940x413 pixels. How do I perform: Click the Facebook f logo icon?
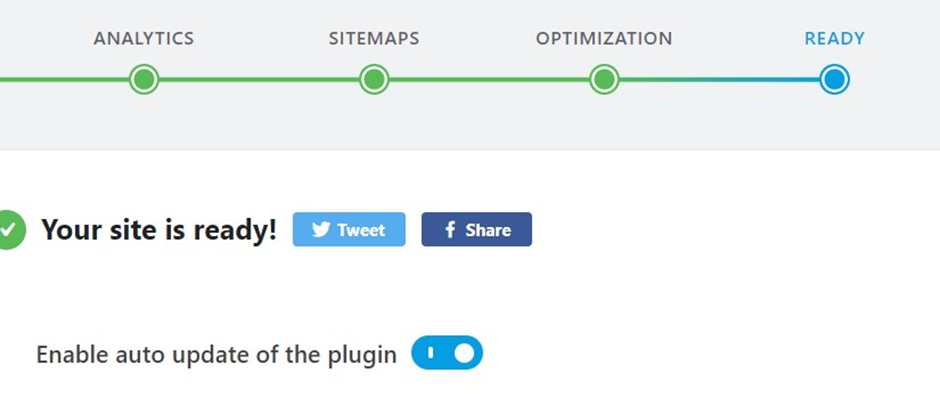point(450,230)
